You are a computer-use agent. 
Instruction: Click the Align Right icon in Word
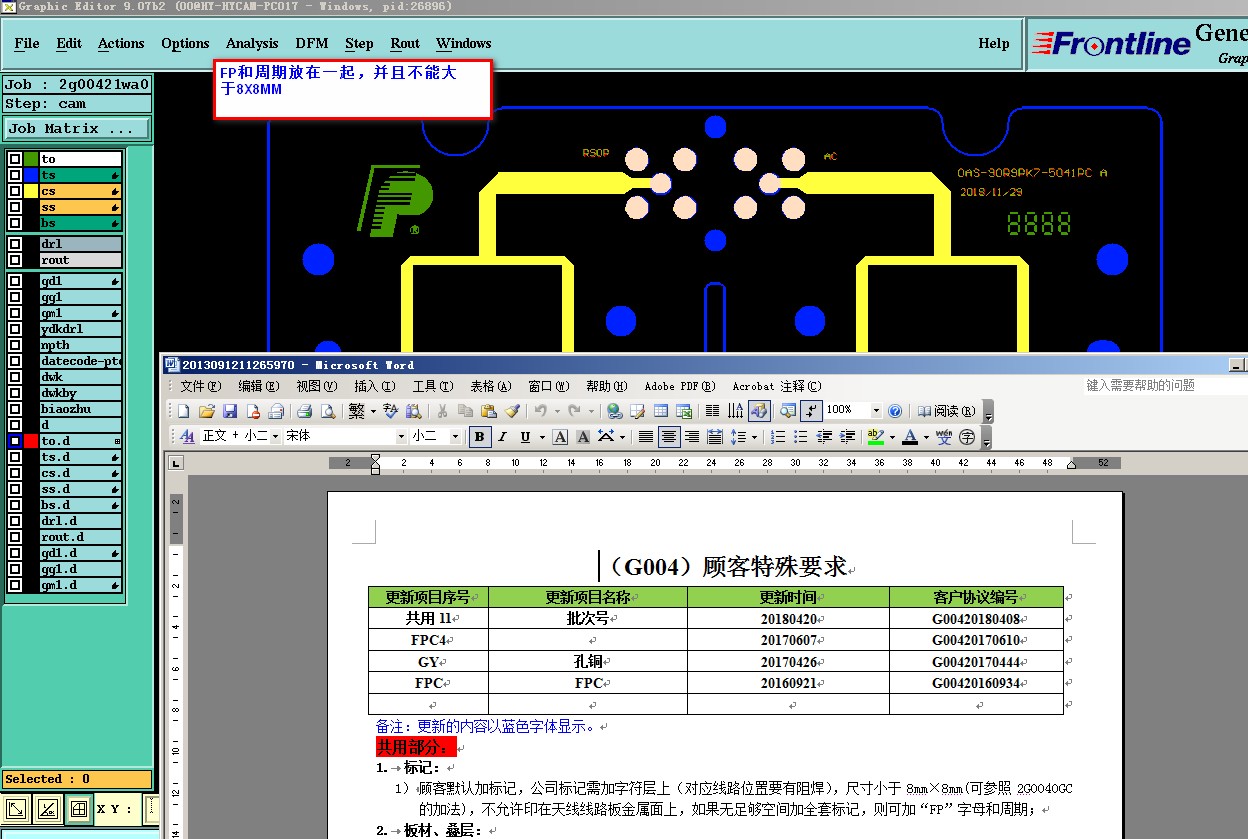coord(692,437)
